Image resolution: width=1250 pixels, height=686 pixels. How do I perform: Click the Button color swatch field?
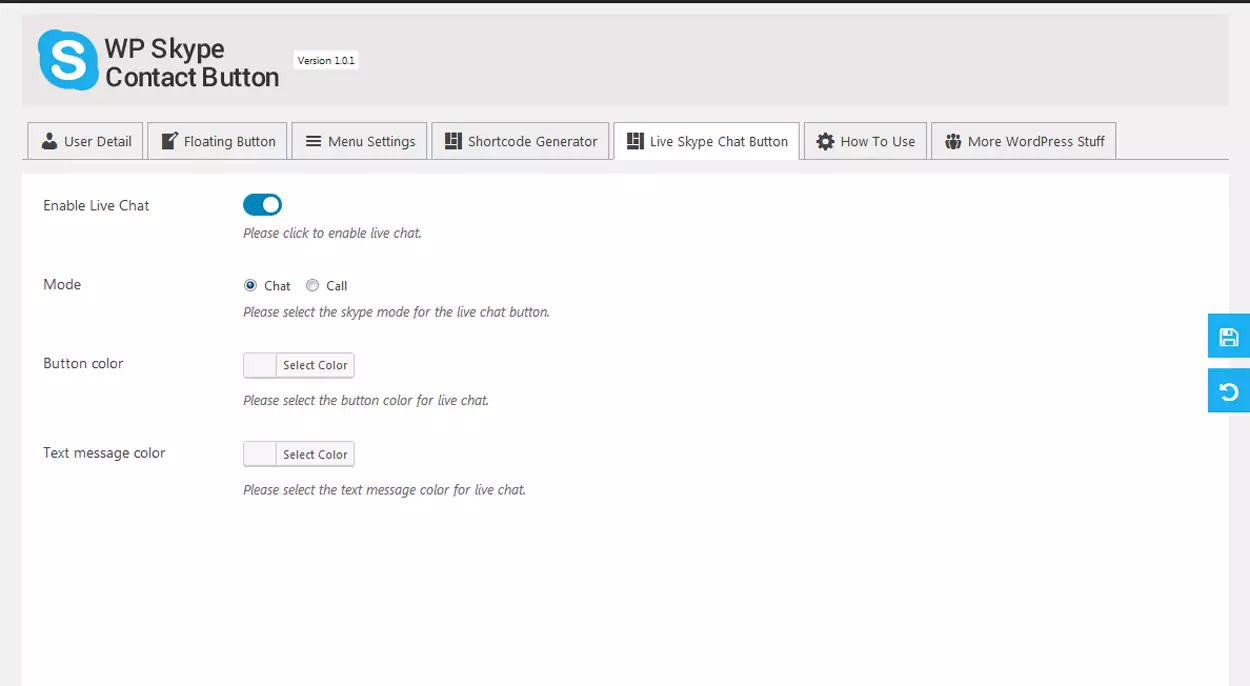pos(260,365)
